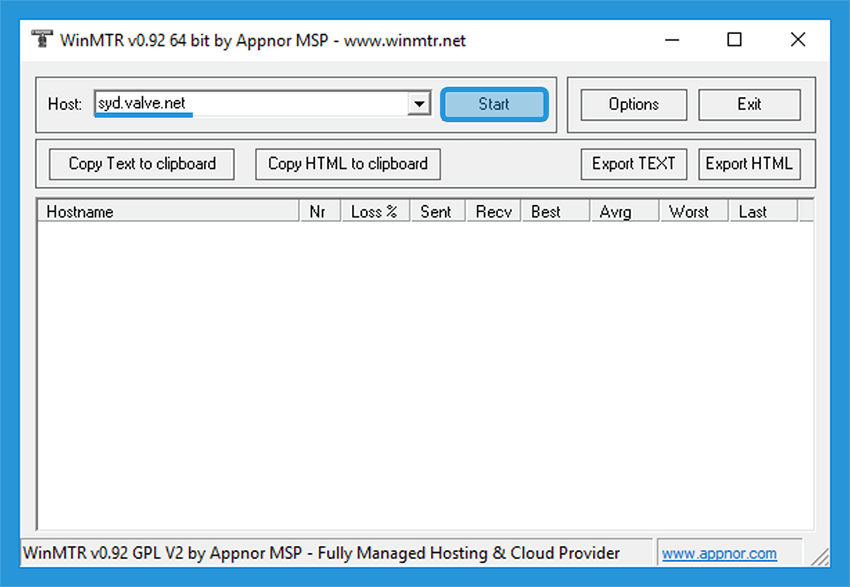Screen dimensions: 850x587
Task: Click the Sent column header
Action: point(438,211)
